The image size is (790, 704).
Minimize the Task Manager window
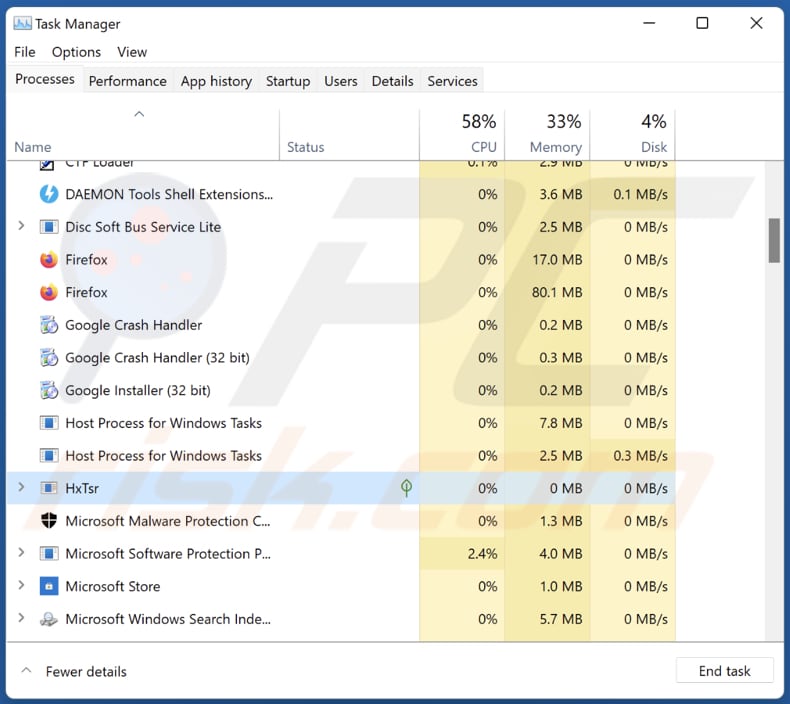click(x=649, y=23)
